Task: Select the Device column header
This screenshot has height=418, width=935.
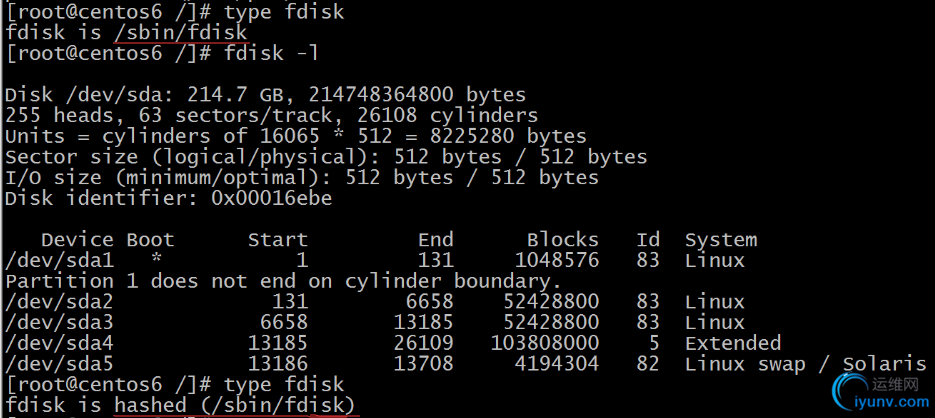Action: pyautogui.click(x=77, y=240)
